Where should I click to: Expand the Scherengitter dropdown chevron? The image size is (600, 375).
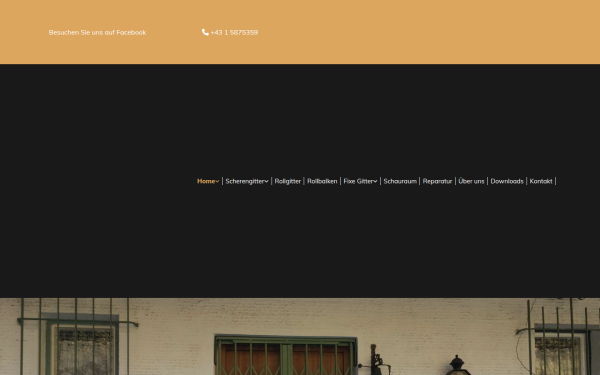pos(266,181)
